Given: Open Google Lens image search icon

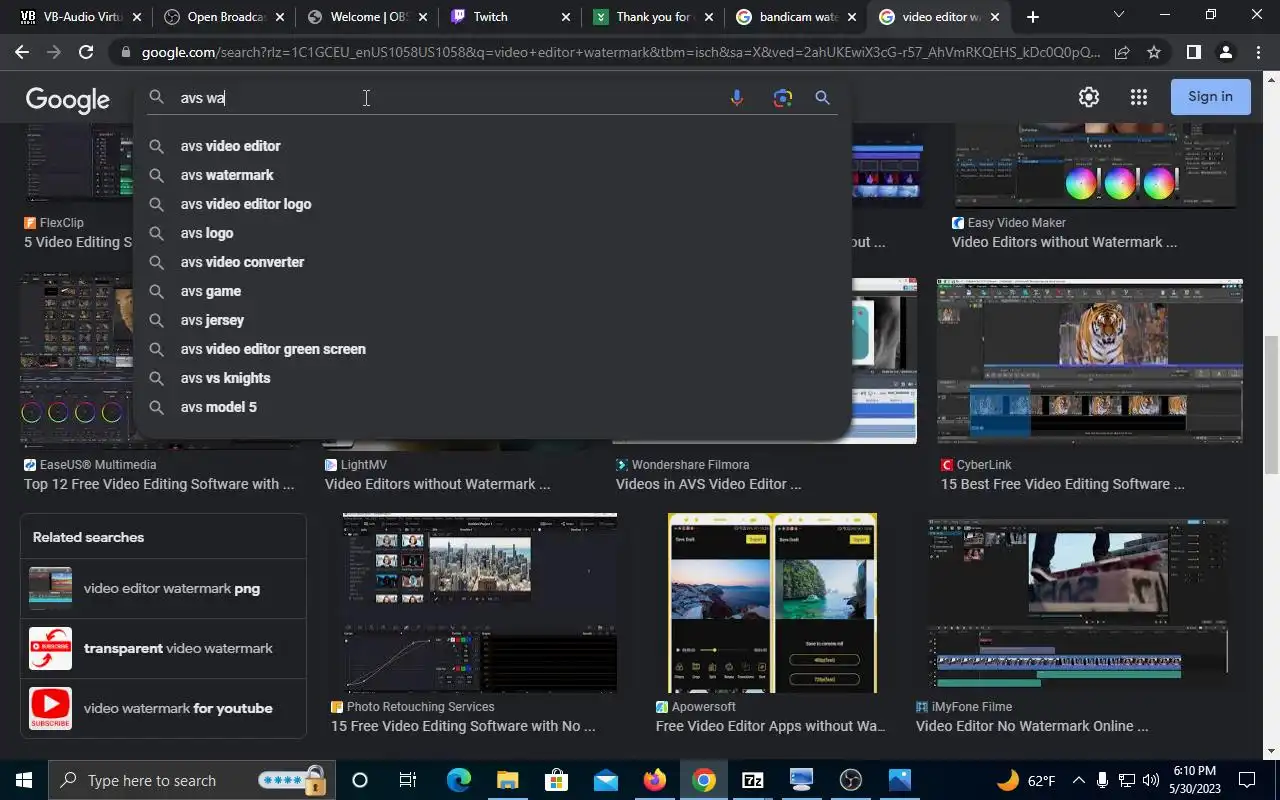Looking at the screenshot, I should (x=782, y=98).
